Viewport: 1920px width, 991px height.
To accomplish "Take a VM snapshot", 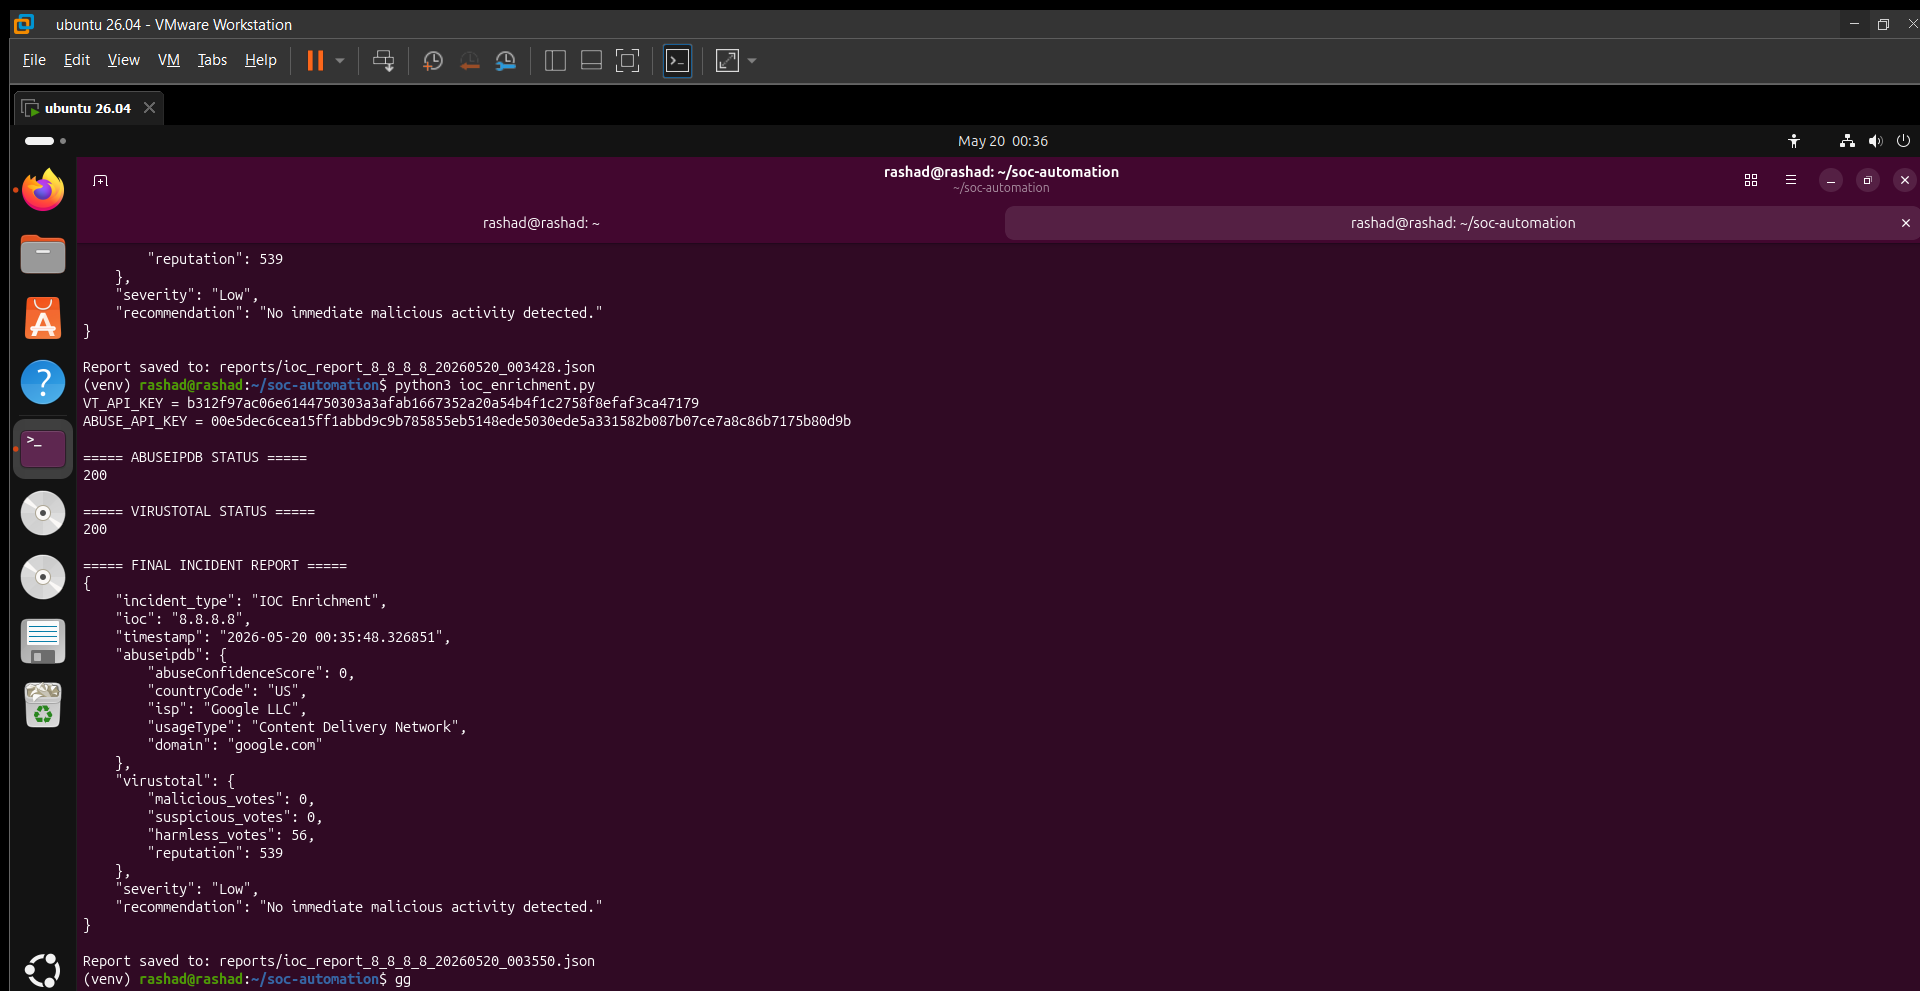I will click(x=433, y=61).
